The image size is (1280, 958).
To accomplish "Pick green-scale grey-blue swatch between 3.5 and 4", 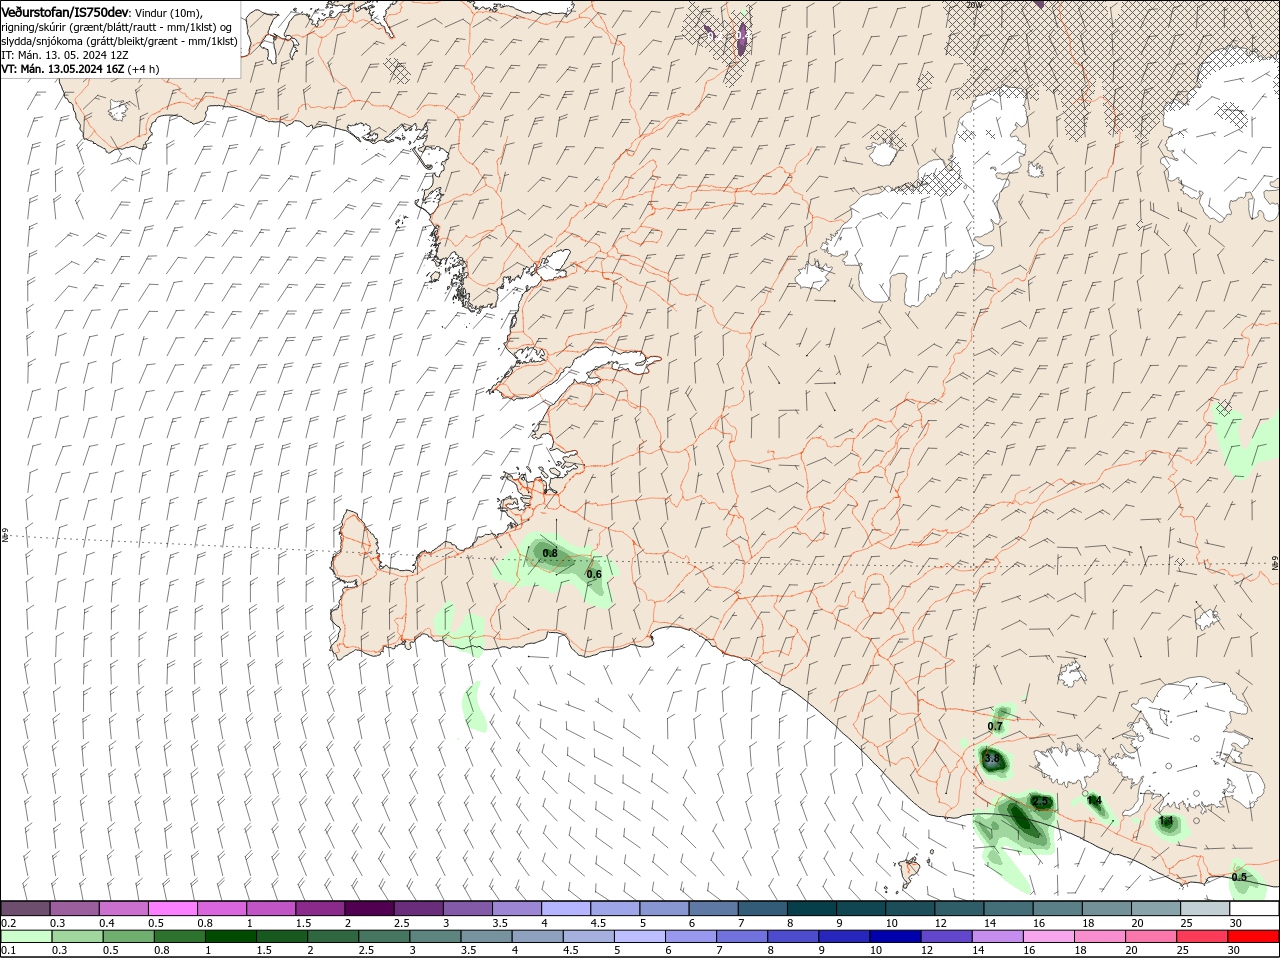I will (x=487, y=936).
